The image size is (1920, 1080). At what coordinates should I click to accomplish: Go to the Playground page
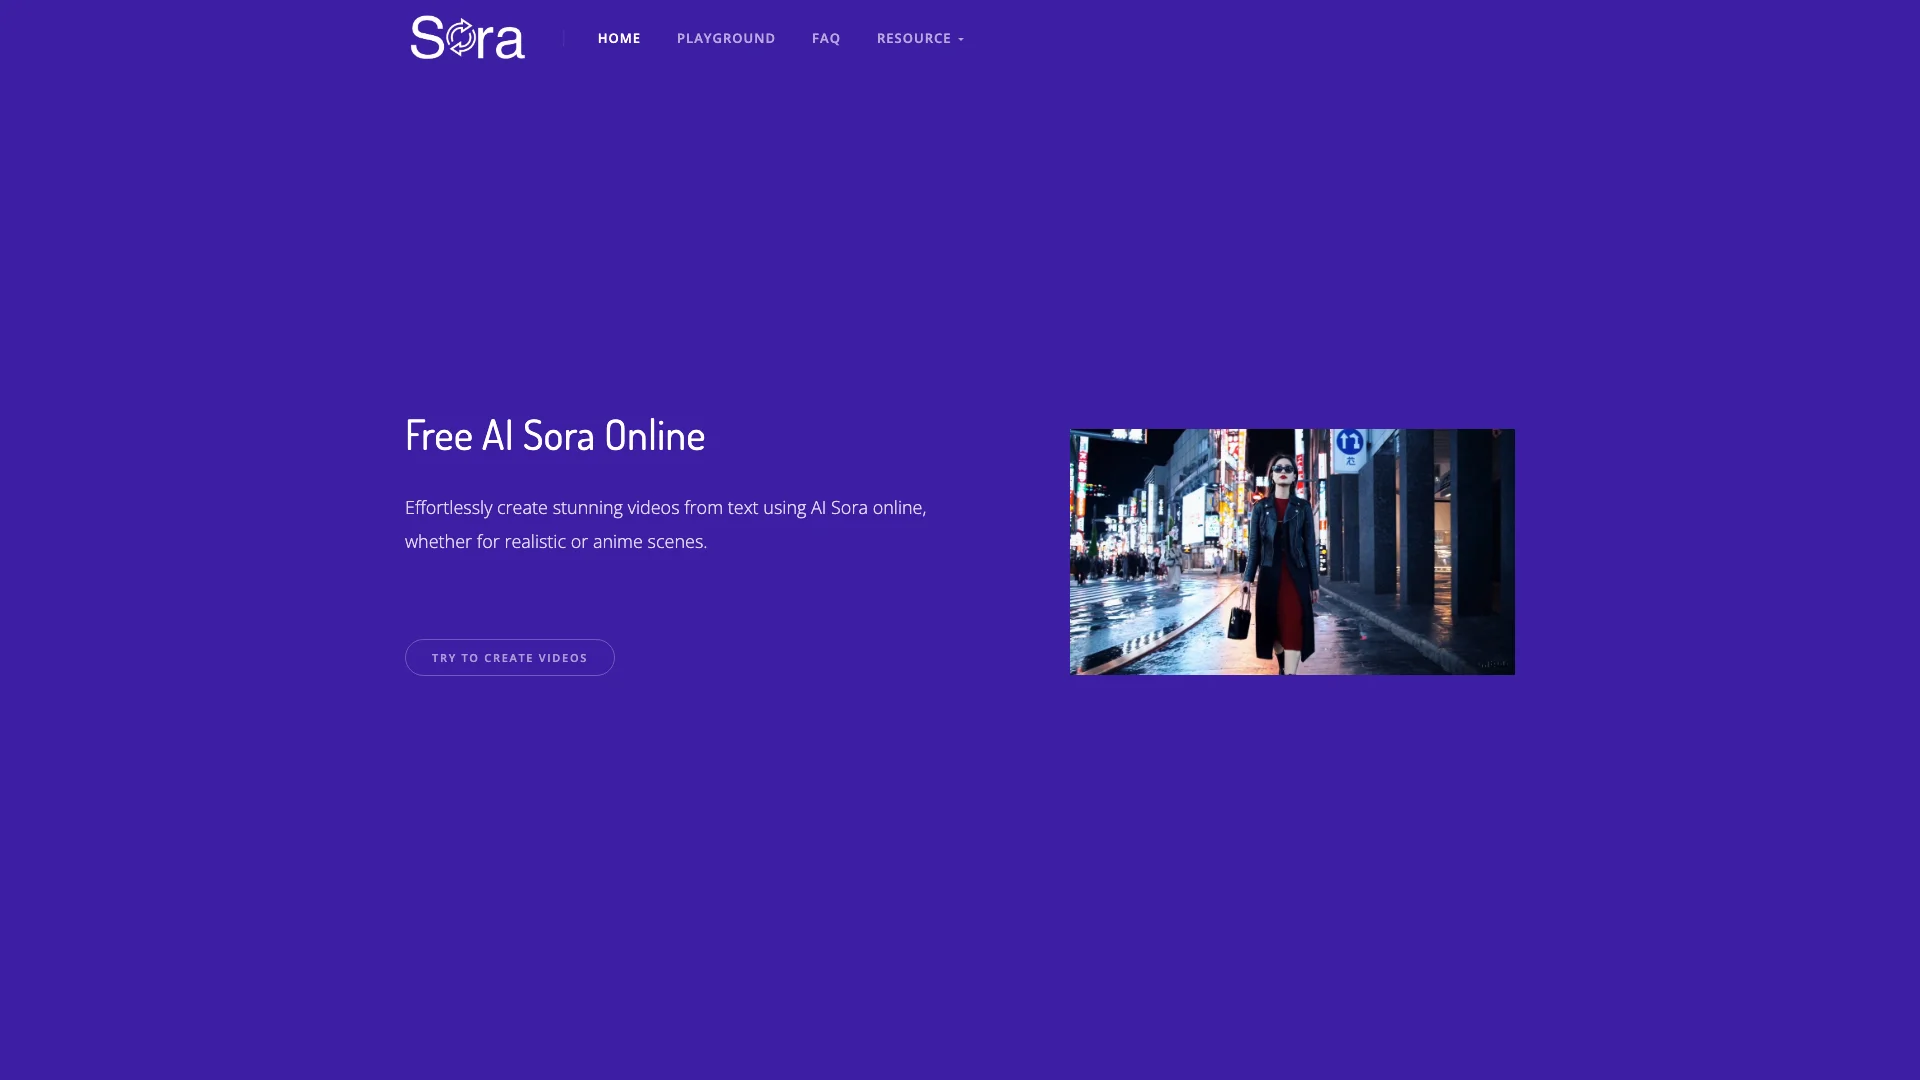726,38
